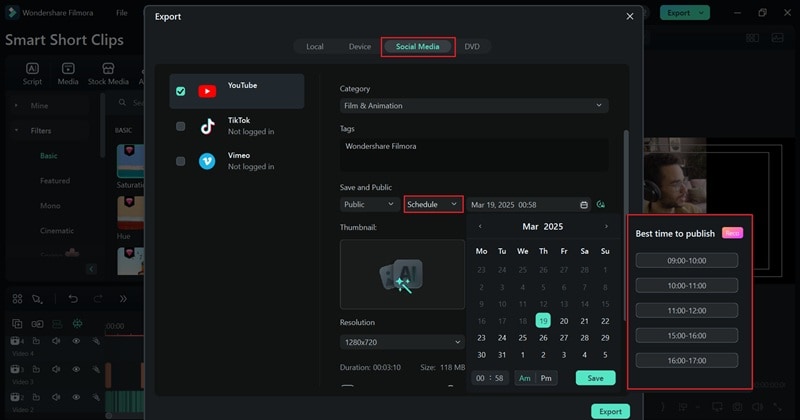Save the scheduled date and time

pyautogui.click(x=595, y=378)
